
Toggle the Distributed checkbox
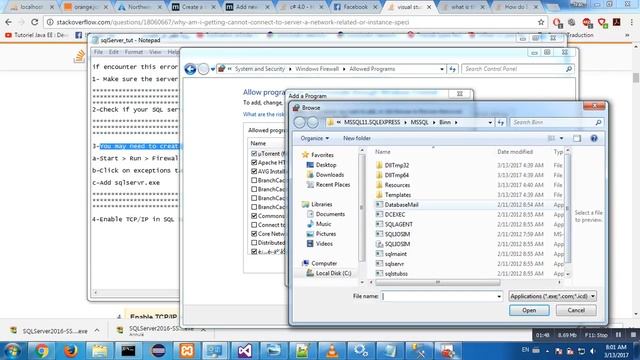254,243
